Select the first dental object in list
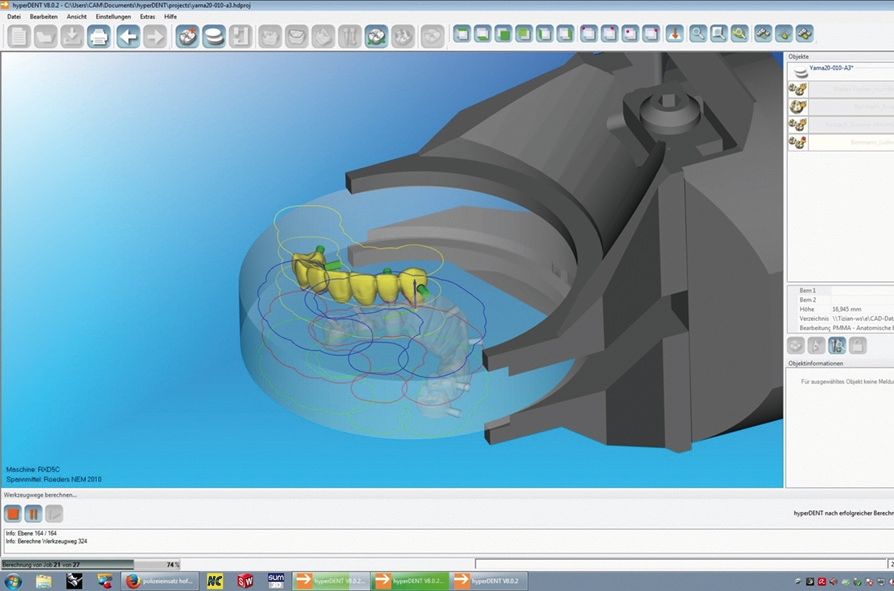This screenshot has height=591, width=894. (x=845, y=89)
